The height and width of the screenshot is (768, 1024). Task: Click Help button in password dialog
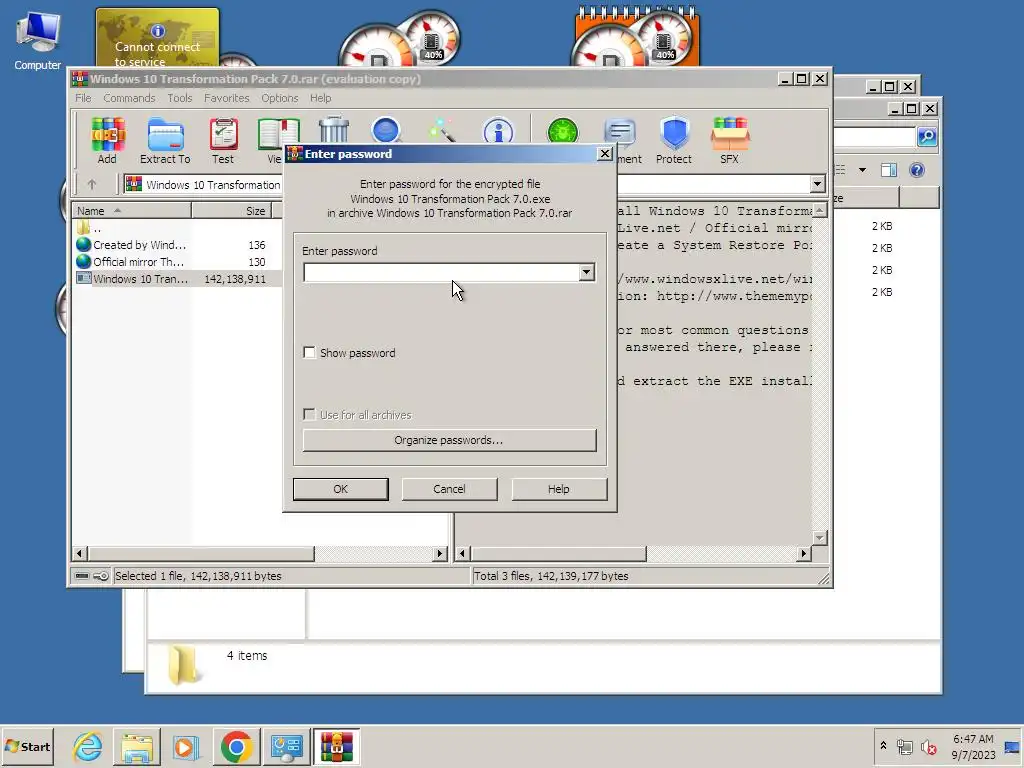point(559,489)
